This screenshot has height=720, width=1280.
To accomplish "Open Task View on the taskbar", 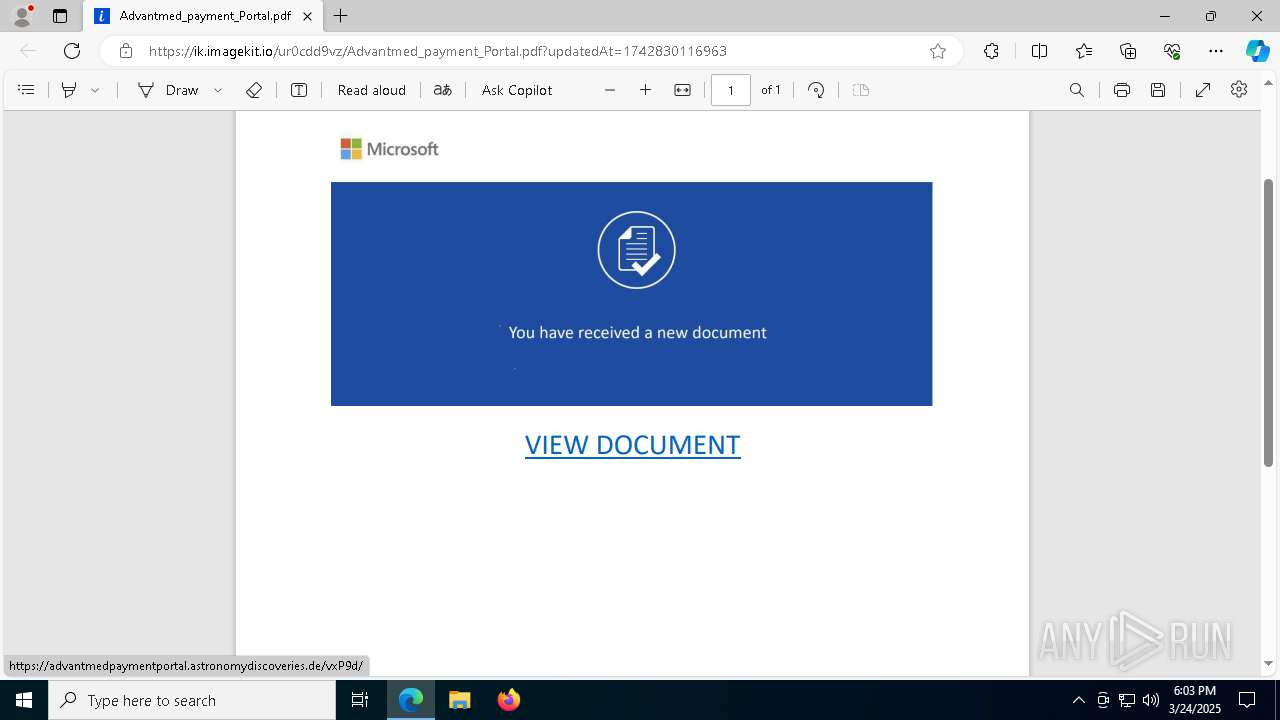I will pyautogui.click(x=360, y=700).
